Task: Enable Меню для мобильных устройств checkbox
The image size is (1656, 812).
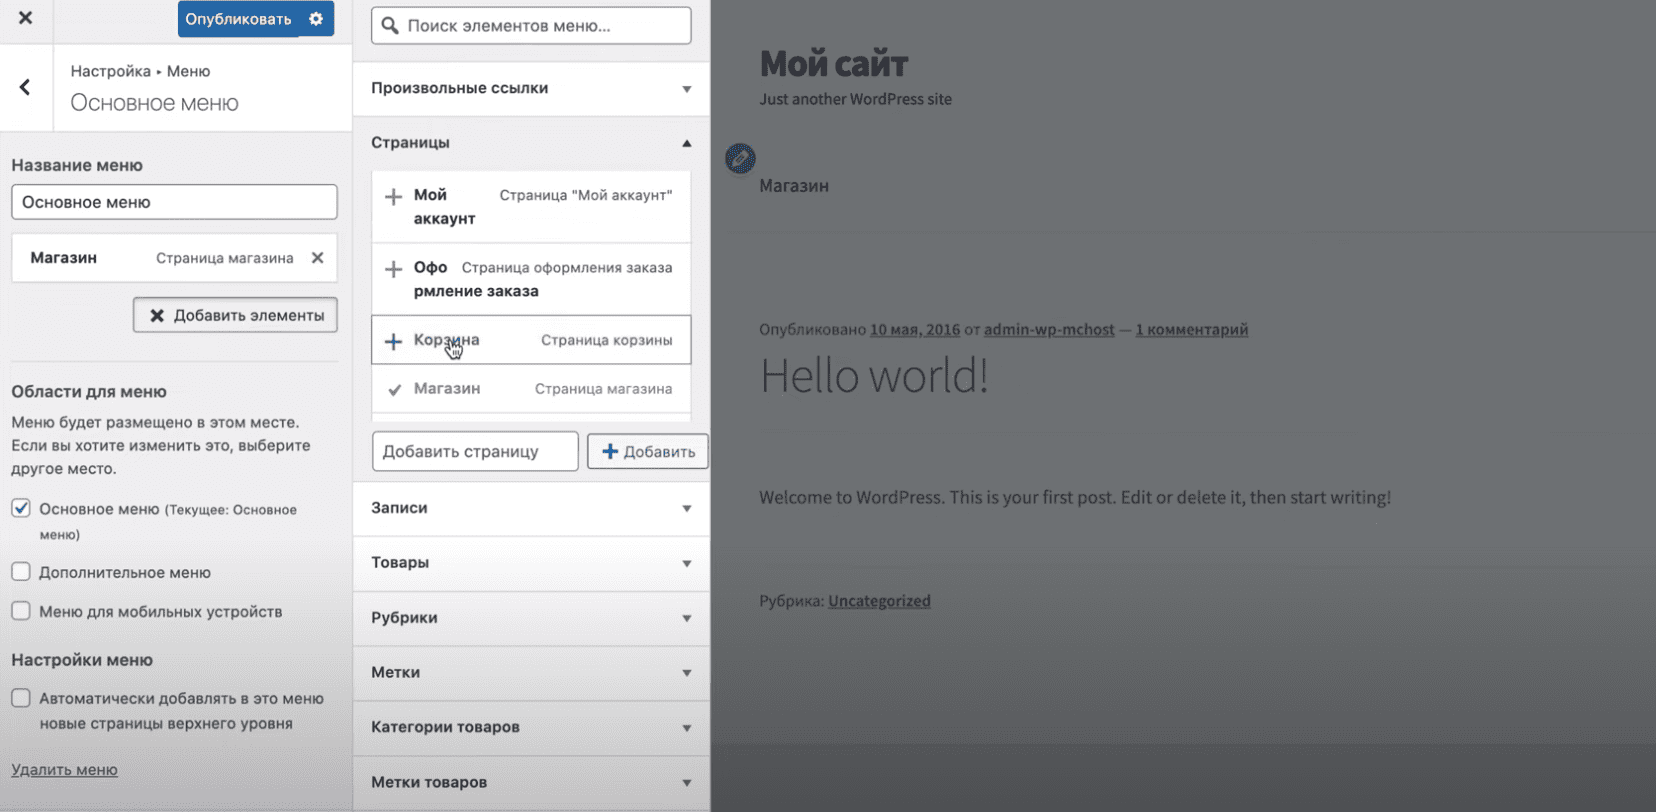Action: pos(21,611)
